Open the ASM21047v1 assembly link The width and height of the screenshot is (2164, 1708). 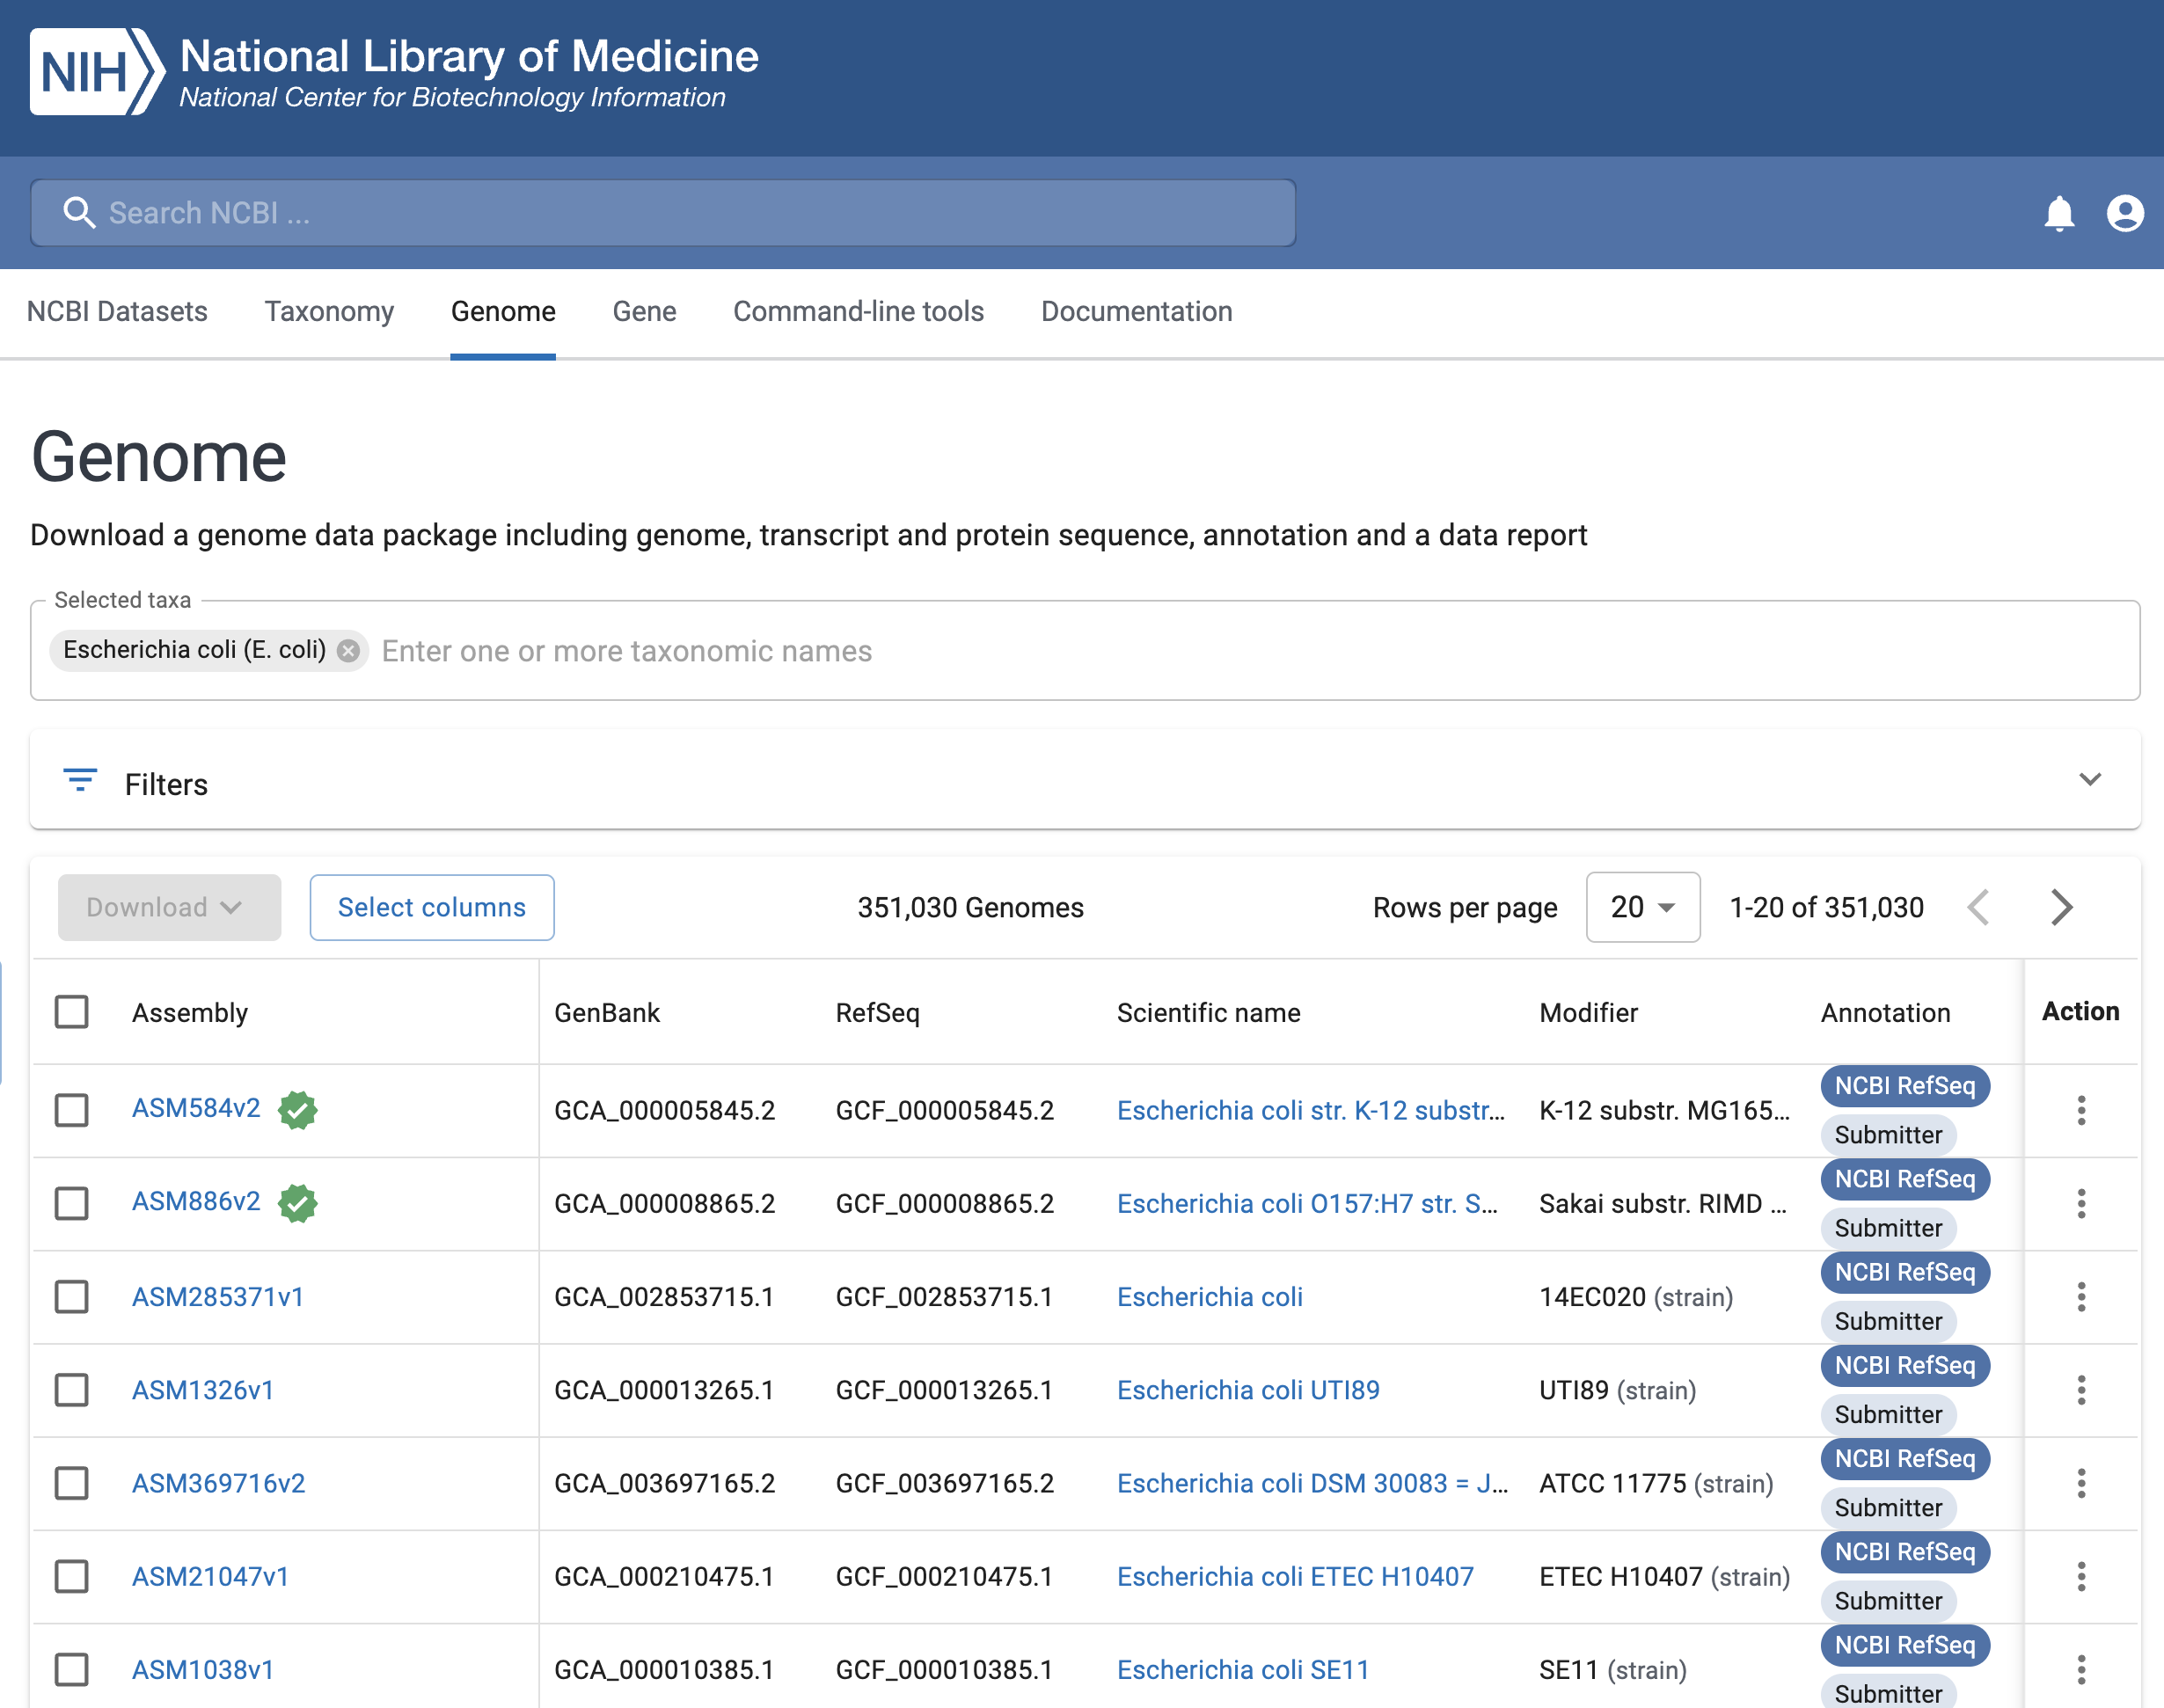pos(210,1576)
